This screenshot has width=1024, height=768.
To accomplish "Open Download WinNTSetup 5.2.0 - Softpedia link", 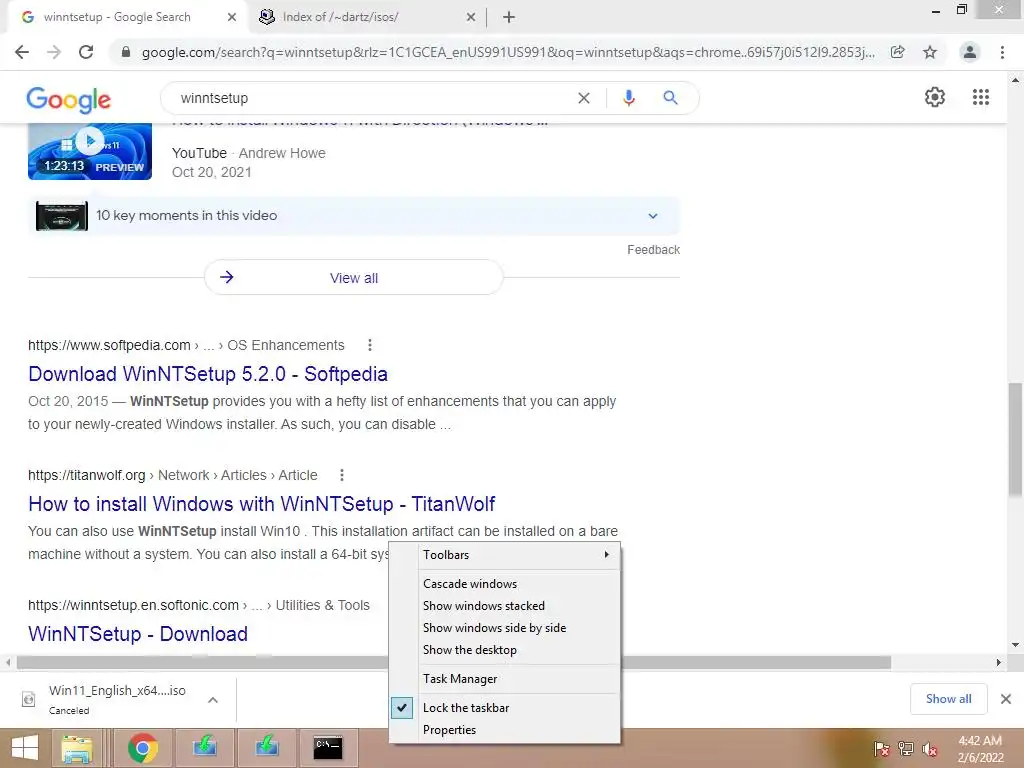I will [208, 374].
